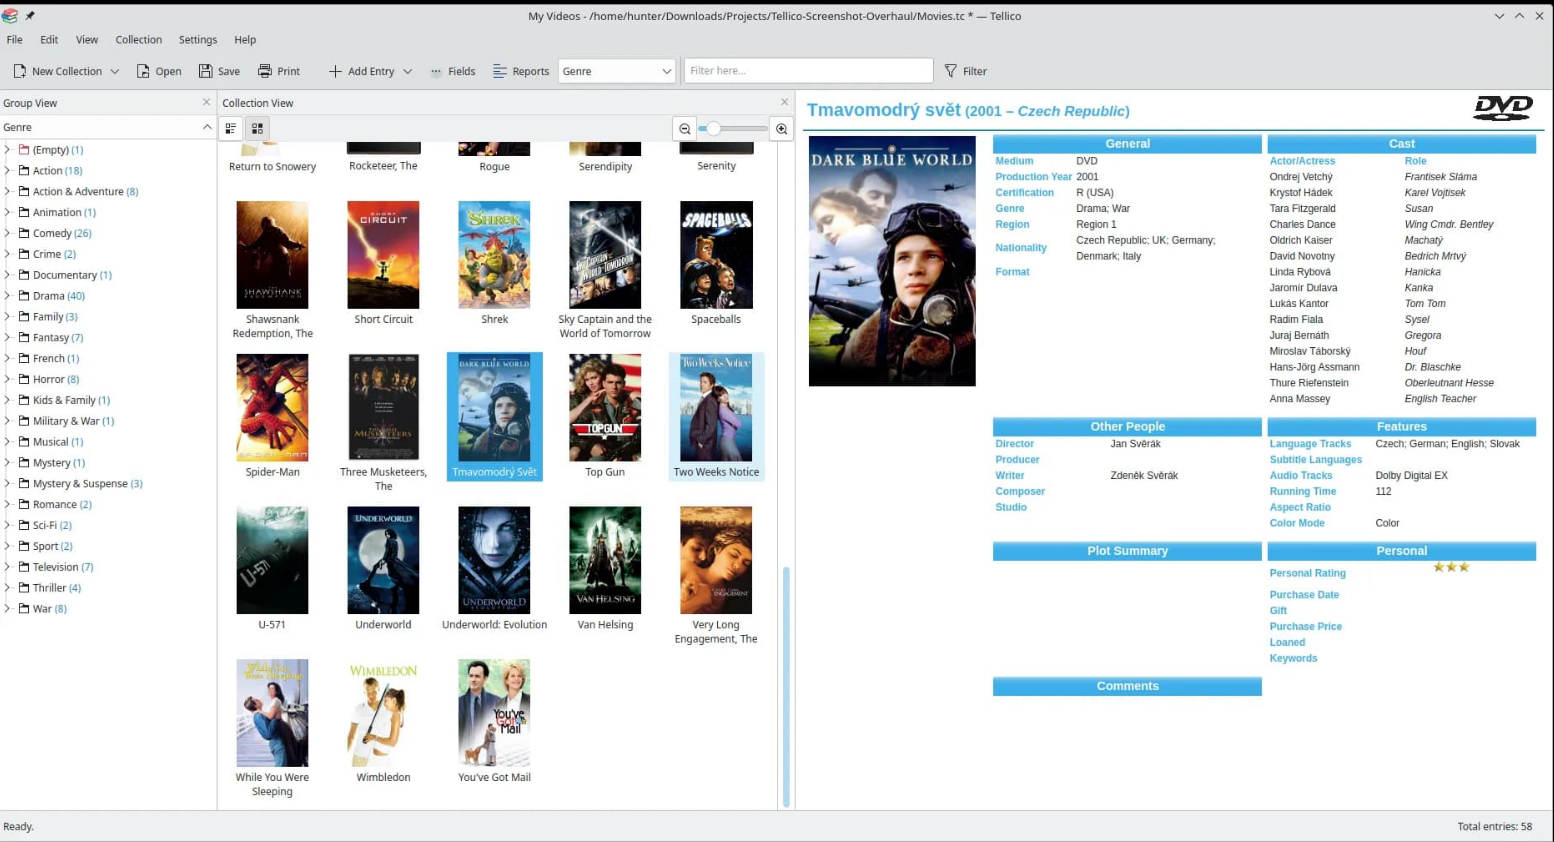Expand the War (8) group
This screenshot has height=842, width=1554.
8,608
